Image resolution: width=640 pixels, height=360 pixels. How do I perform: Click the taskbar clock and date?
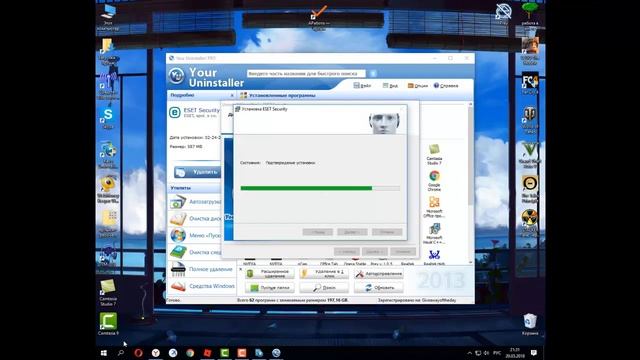pyautogui.click(x=515, y=353)
